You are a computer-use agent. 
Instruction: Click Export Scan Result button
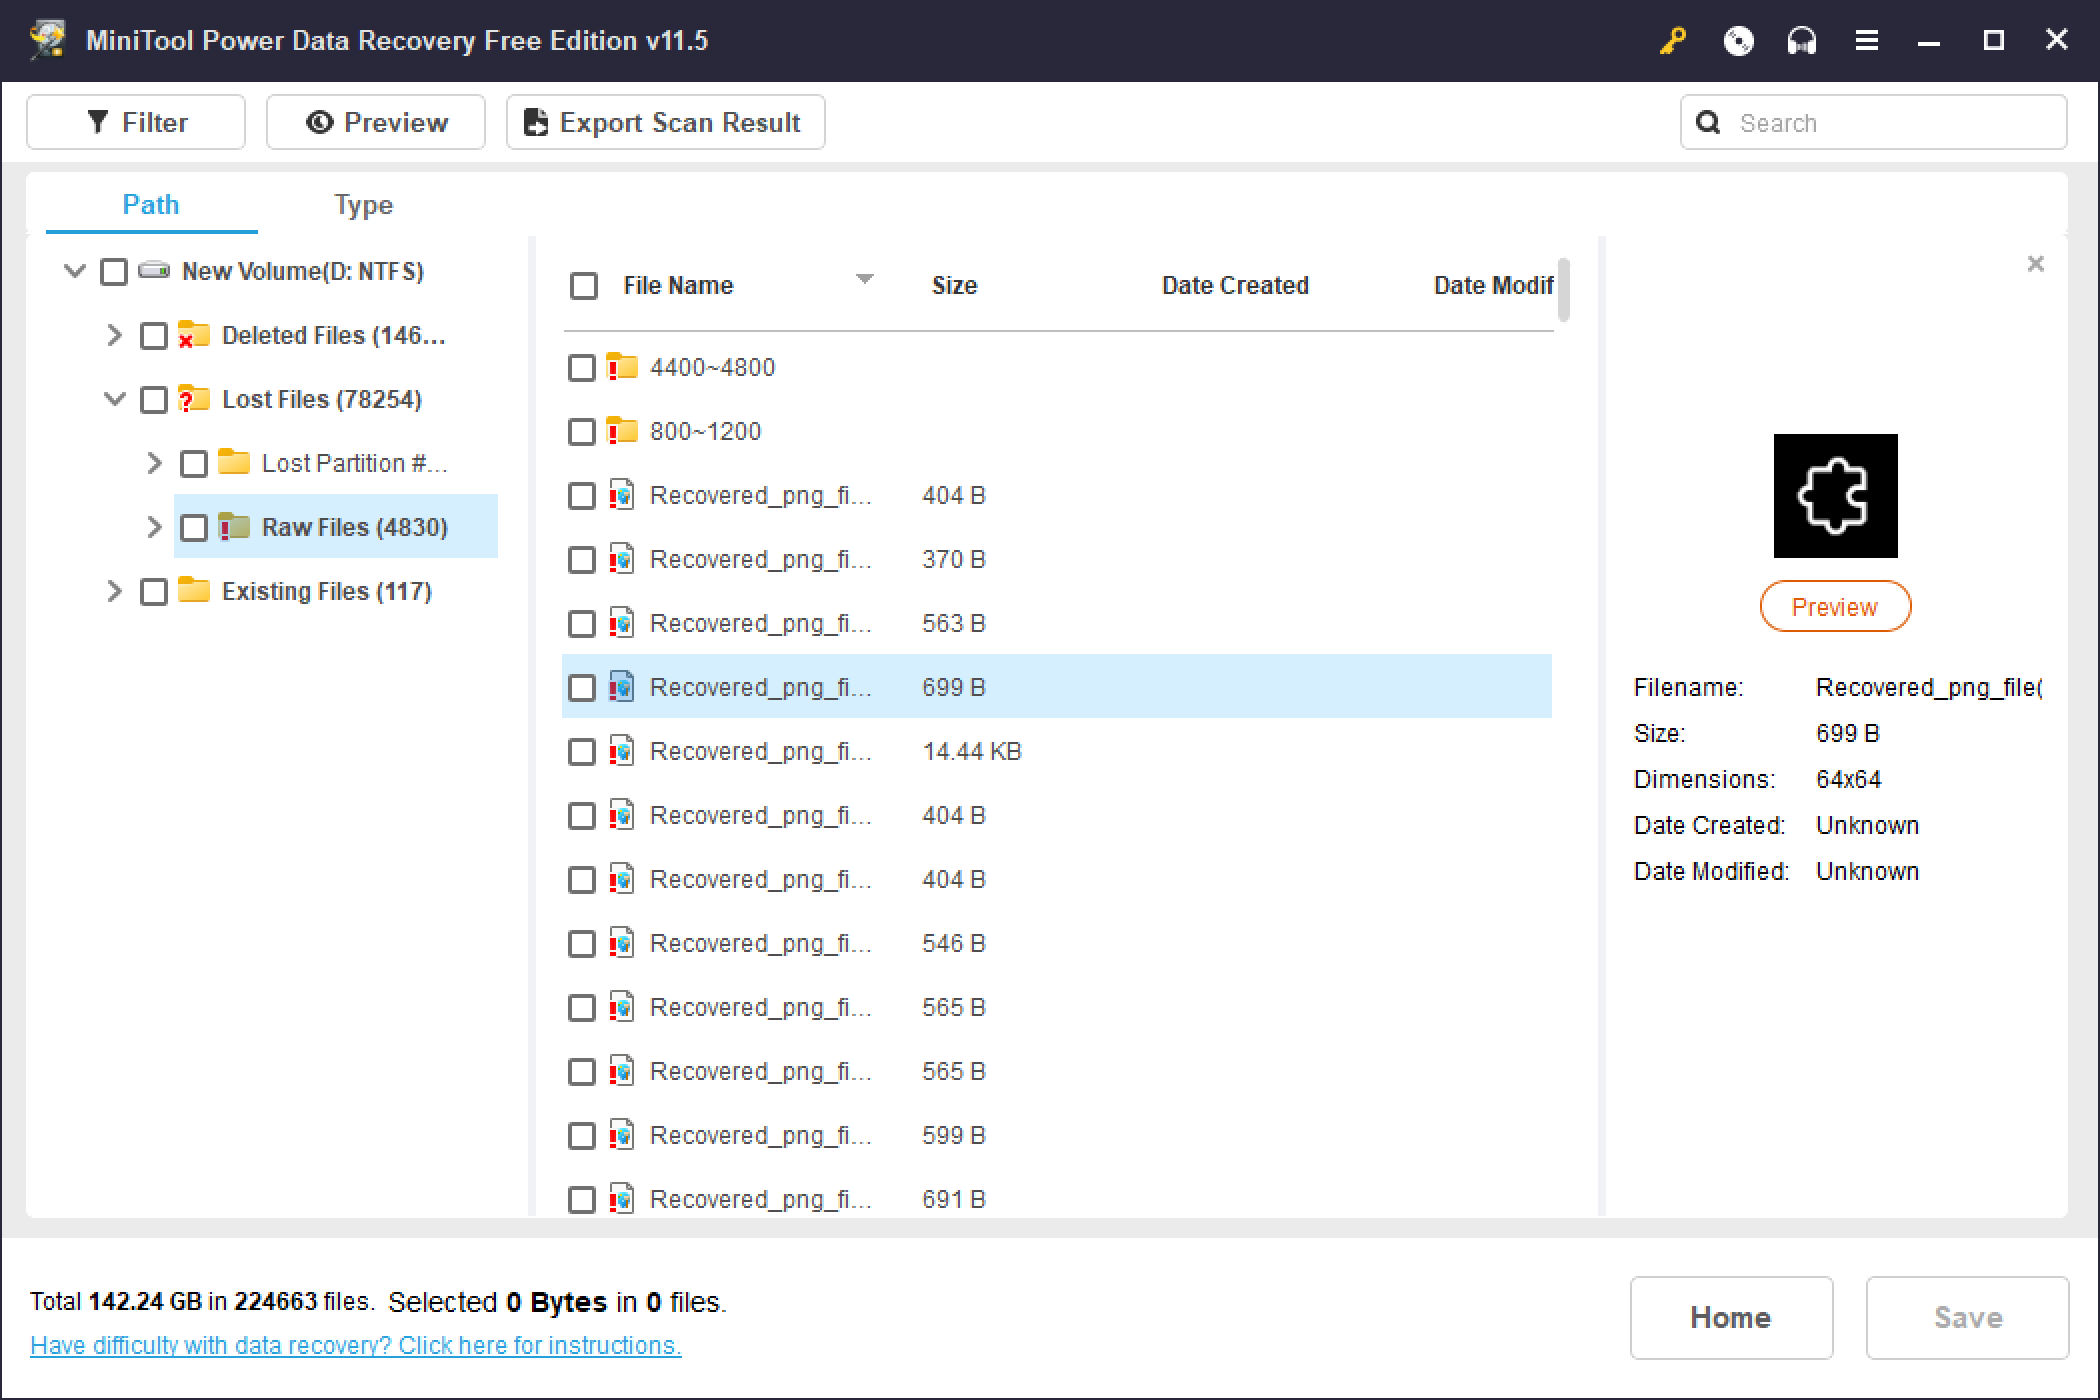(666, 122)
